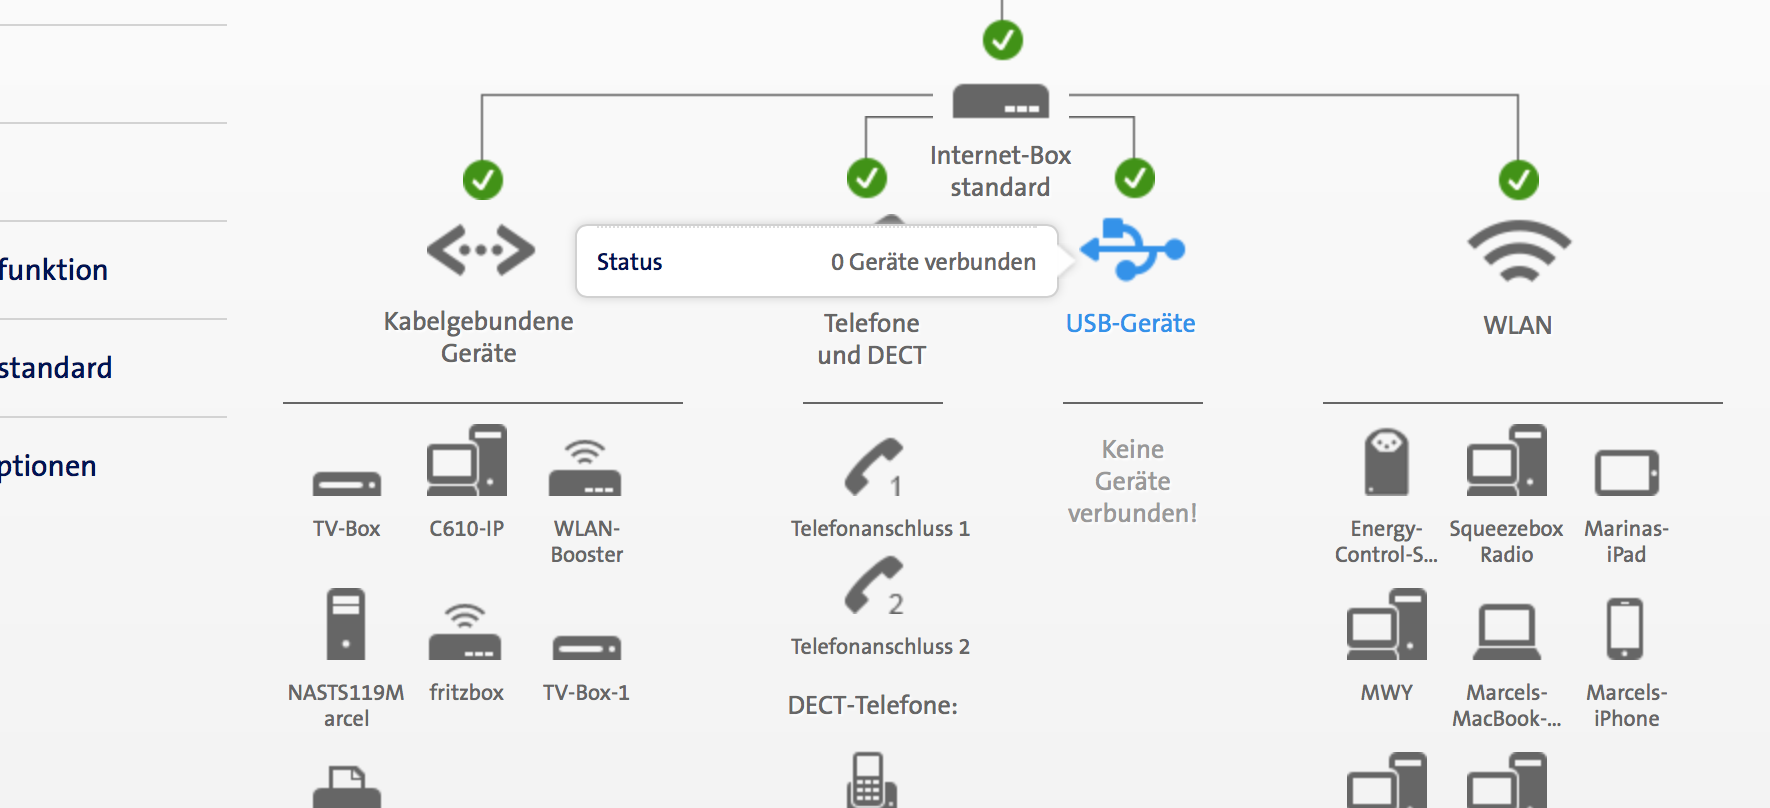Open the fritzbox router device
This screenshot has height=808, width=1770.
tap(465, 632)
